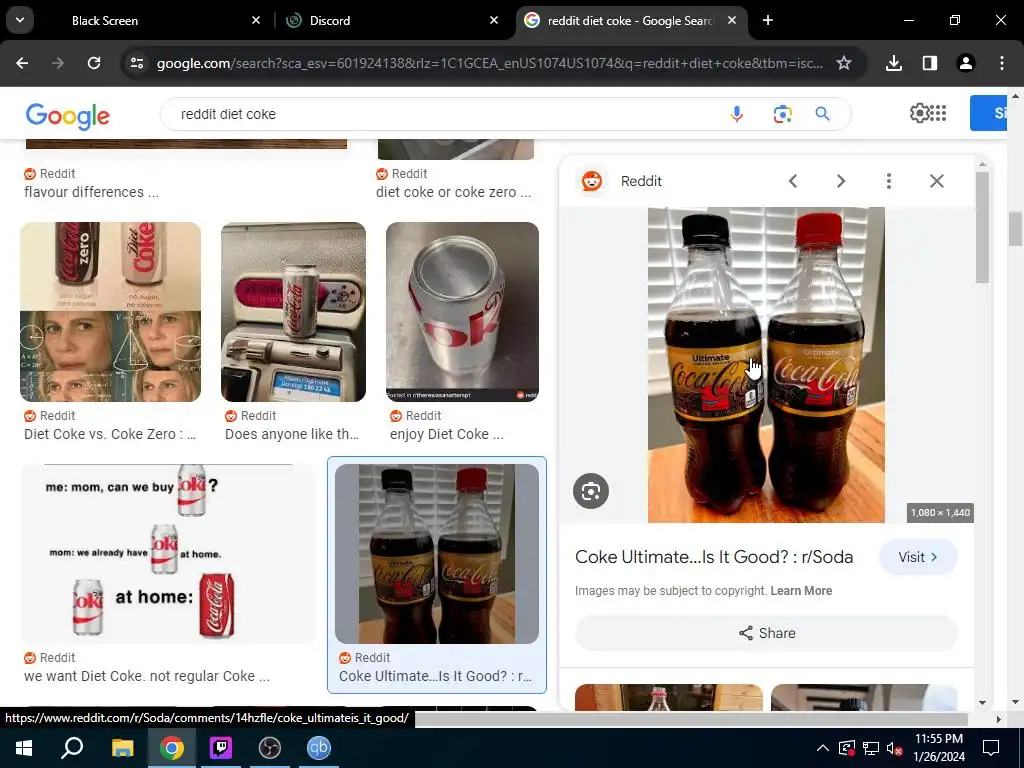Go back to the previous page
This screenshot has height=768, width=1024.
[x=22, y=63]
